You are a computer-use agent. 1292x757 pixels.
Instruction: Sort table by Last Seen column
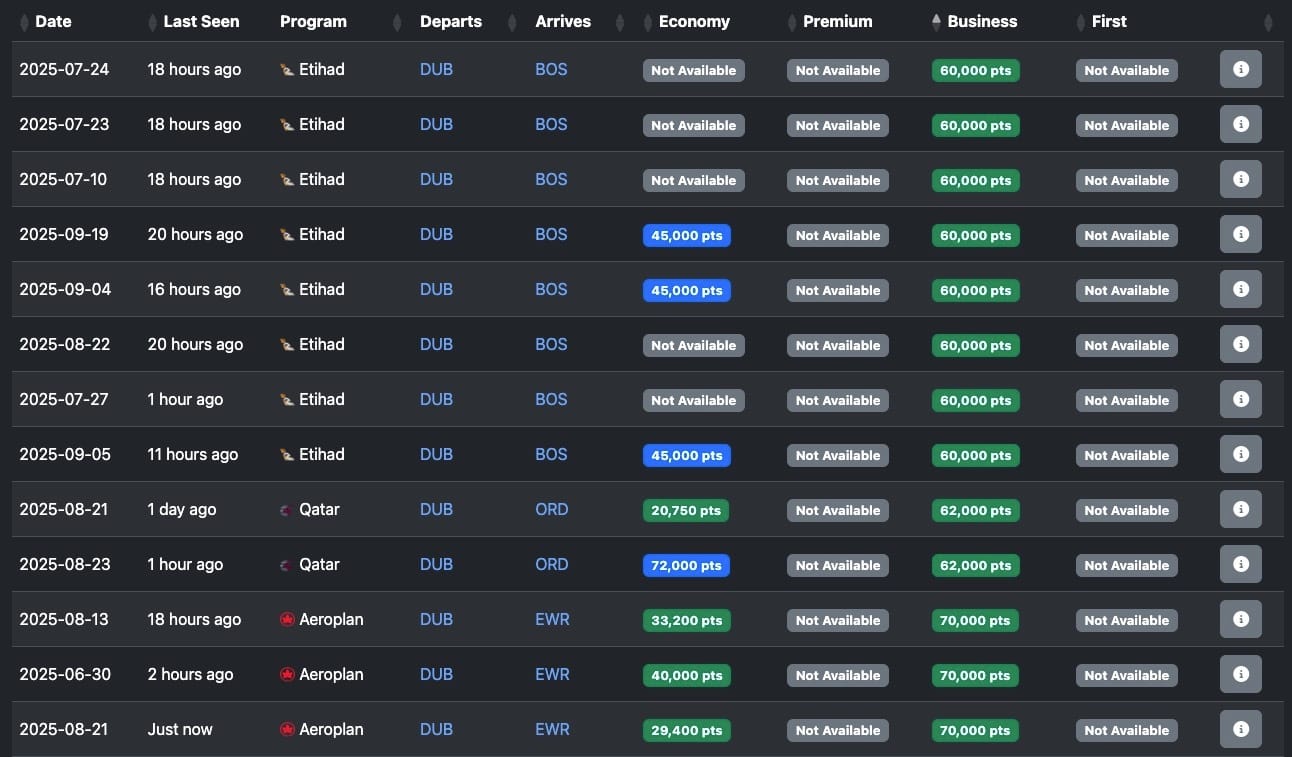pyautogui.click(x=201, y=21)
